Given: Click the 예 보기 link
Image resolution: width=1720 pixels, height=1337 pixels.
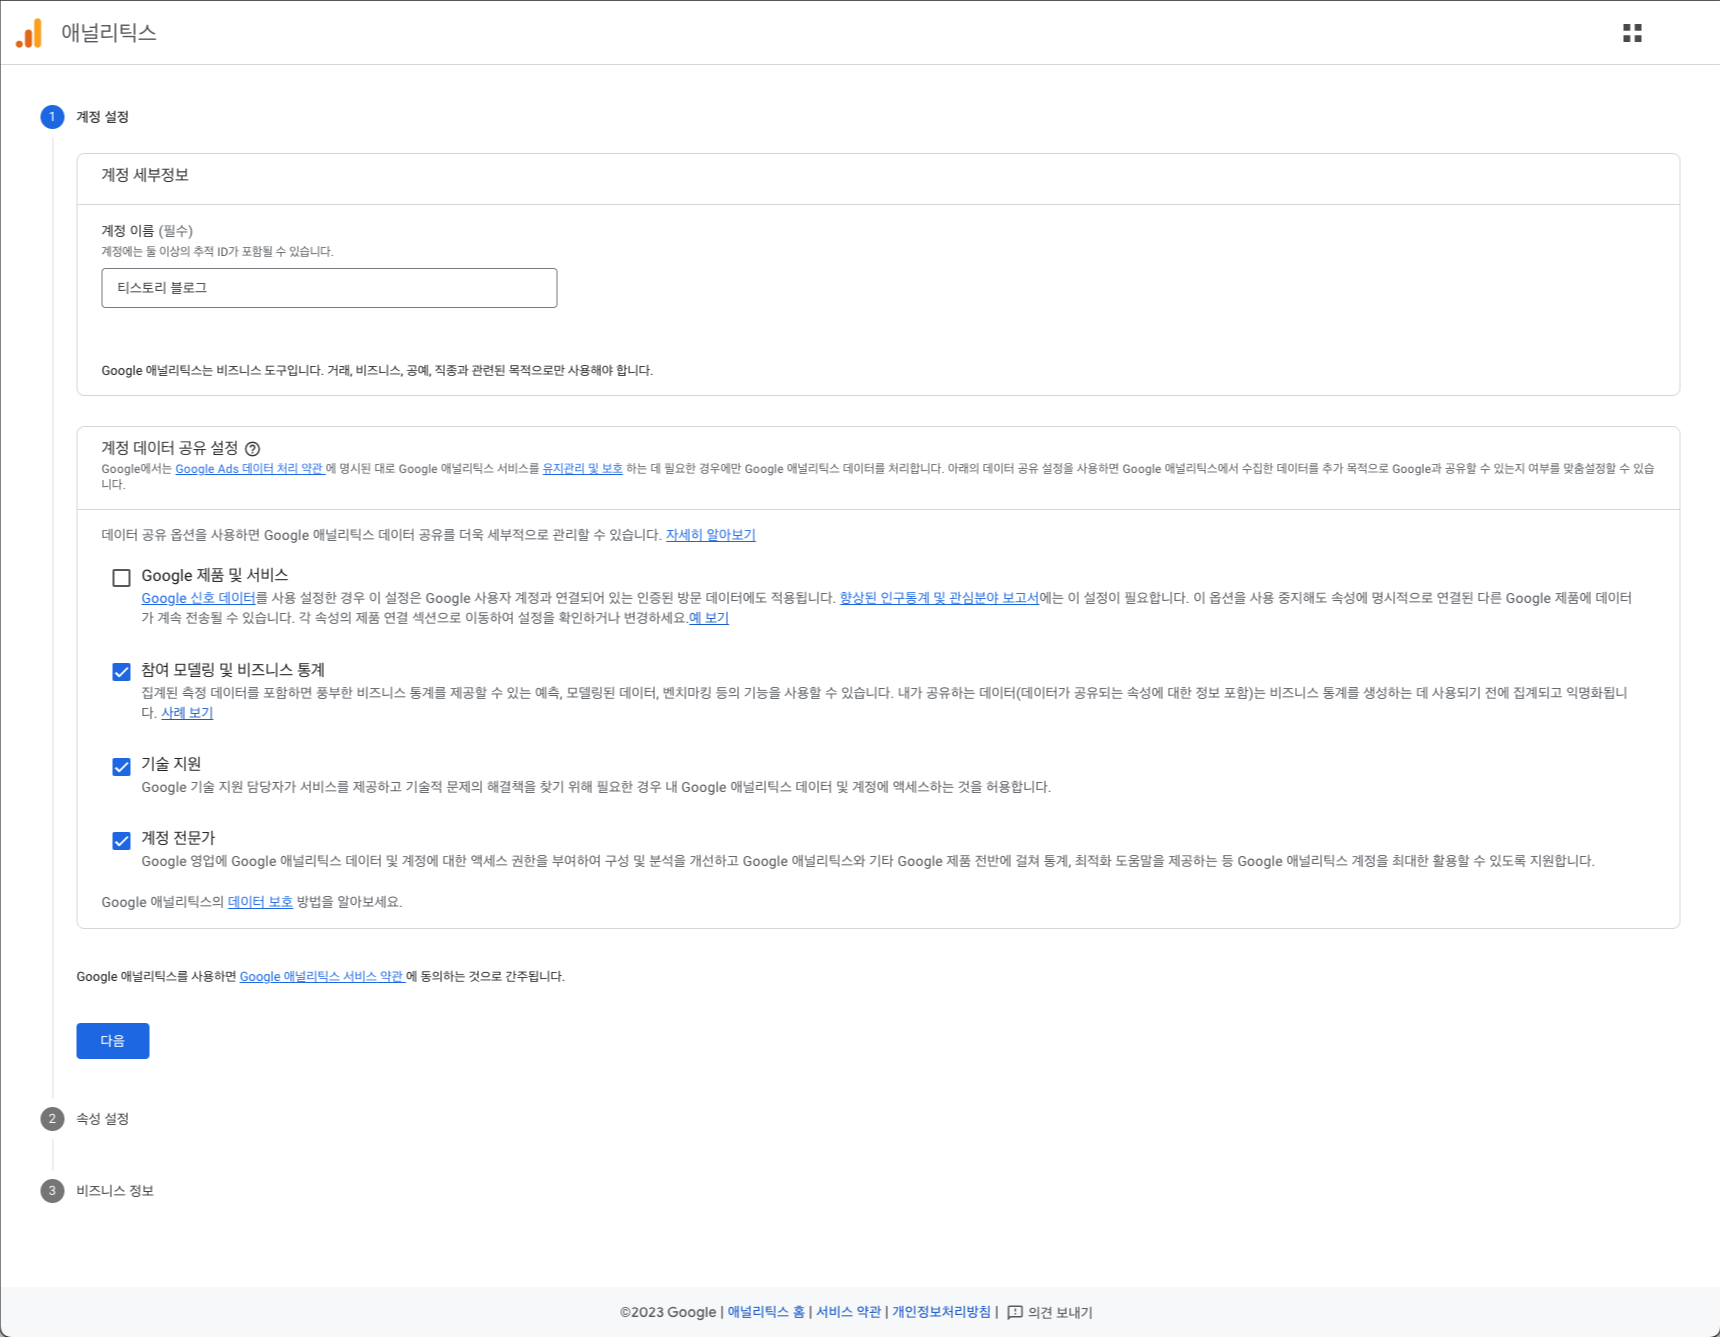Looking at the screenshot, I should [709, 618].
